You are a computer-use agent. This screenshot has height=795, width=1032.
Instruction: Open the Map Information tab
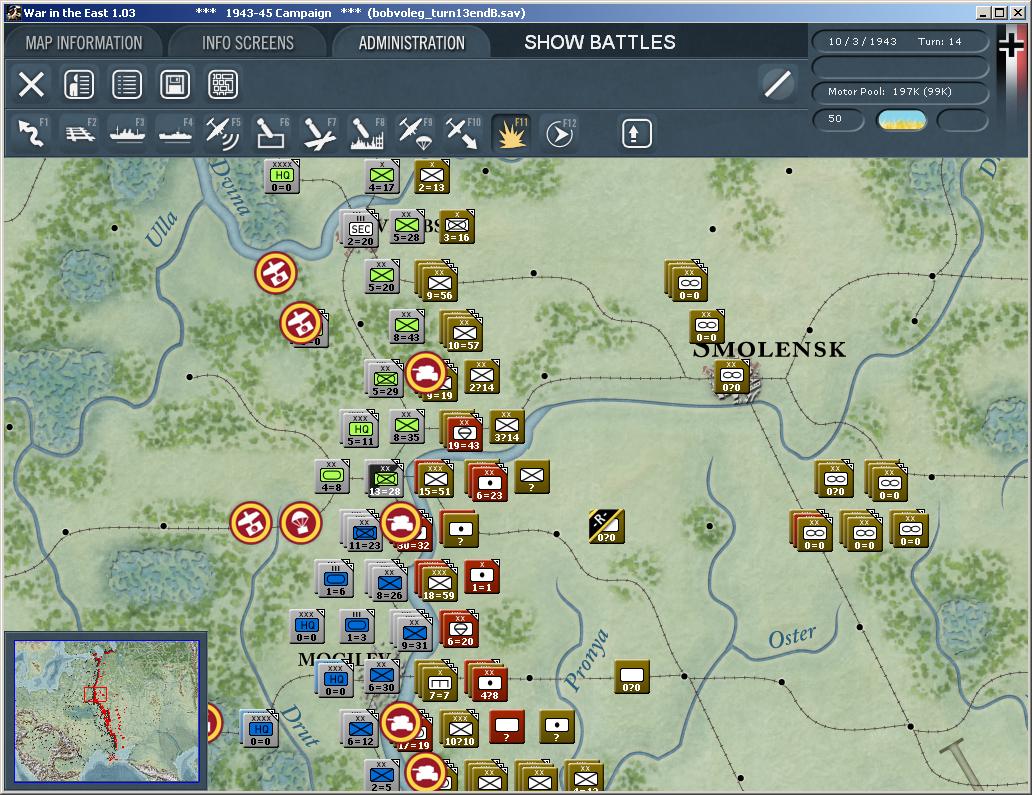(x=84, y=43)
